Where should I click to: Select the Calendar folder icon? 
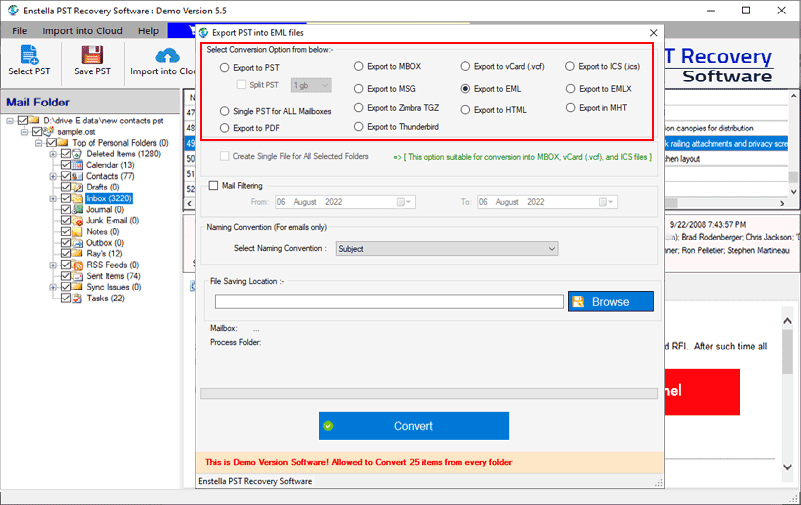tap(78, 165)
